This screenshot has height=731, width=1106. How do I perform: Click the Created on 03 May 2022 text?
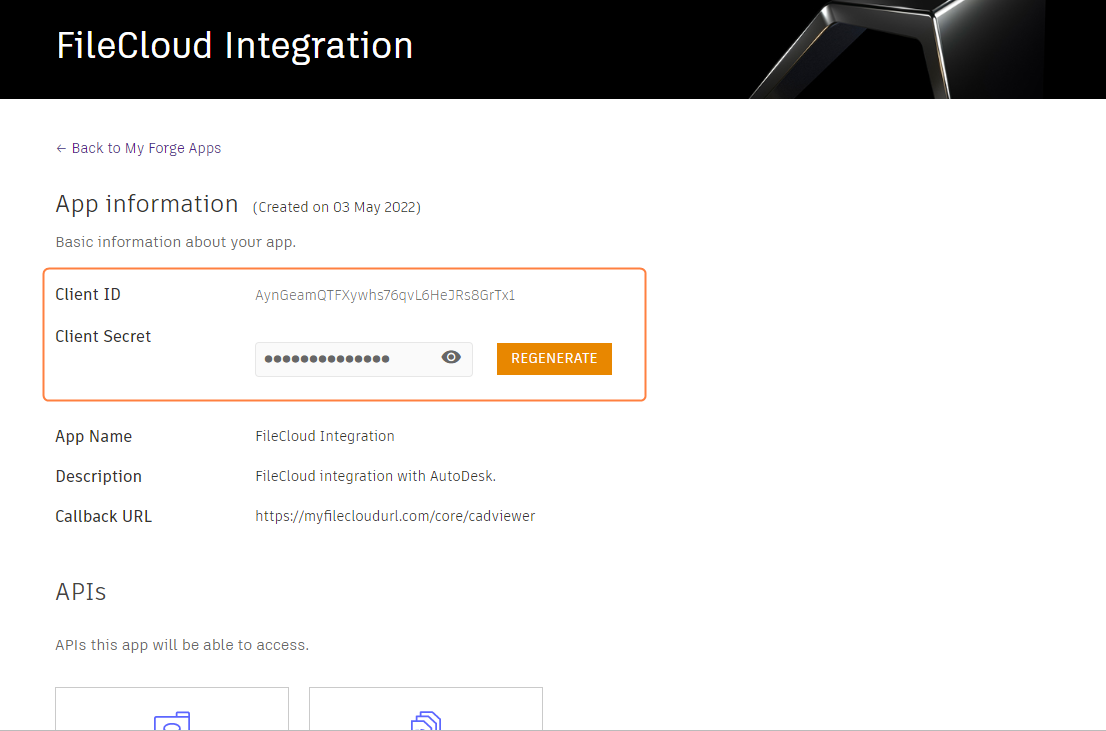(337, 207)
